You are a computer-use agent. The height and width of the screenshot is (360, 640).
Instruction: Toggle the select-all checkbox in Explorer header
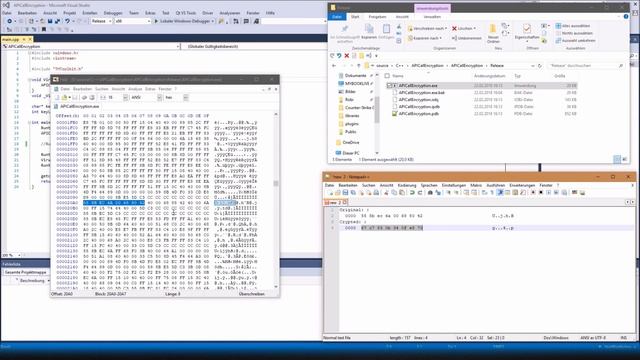tap(387, 76)
